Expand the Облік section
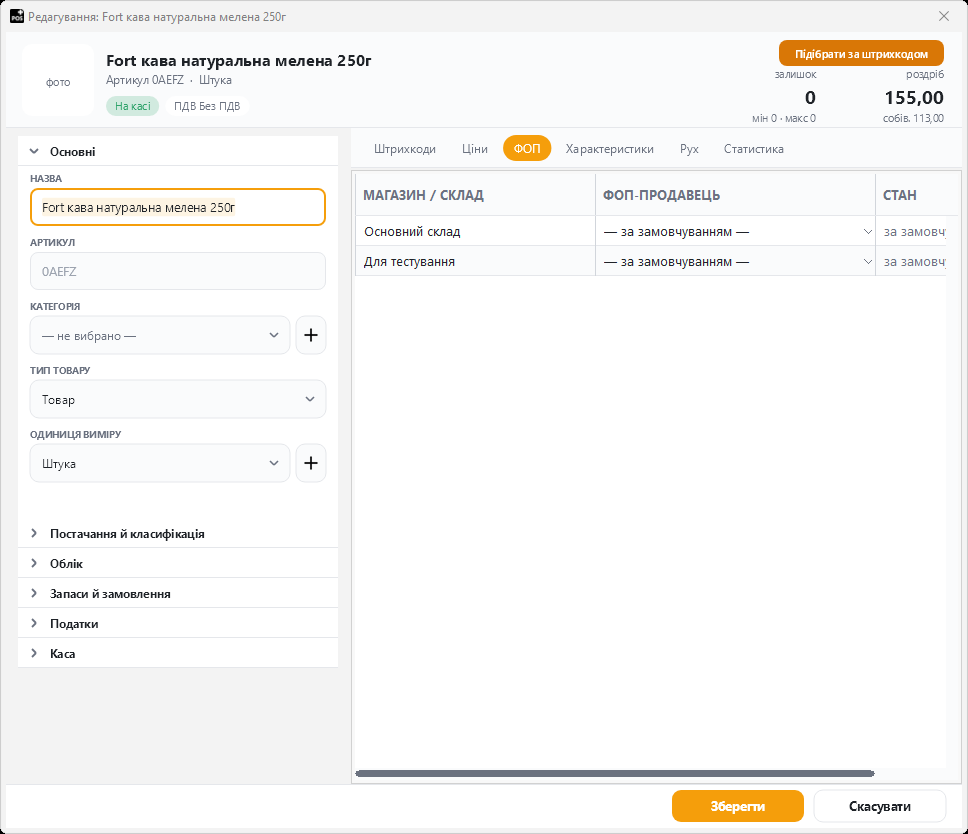Screen dimensions: 968x834 [178, 564]
